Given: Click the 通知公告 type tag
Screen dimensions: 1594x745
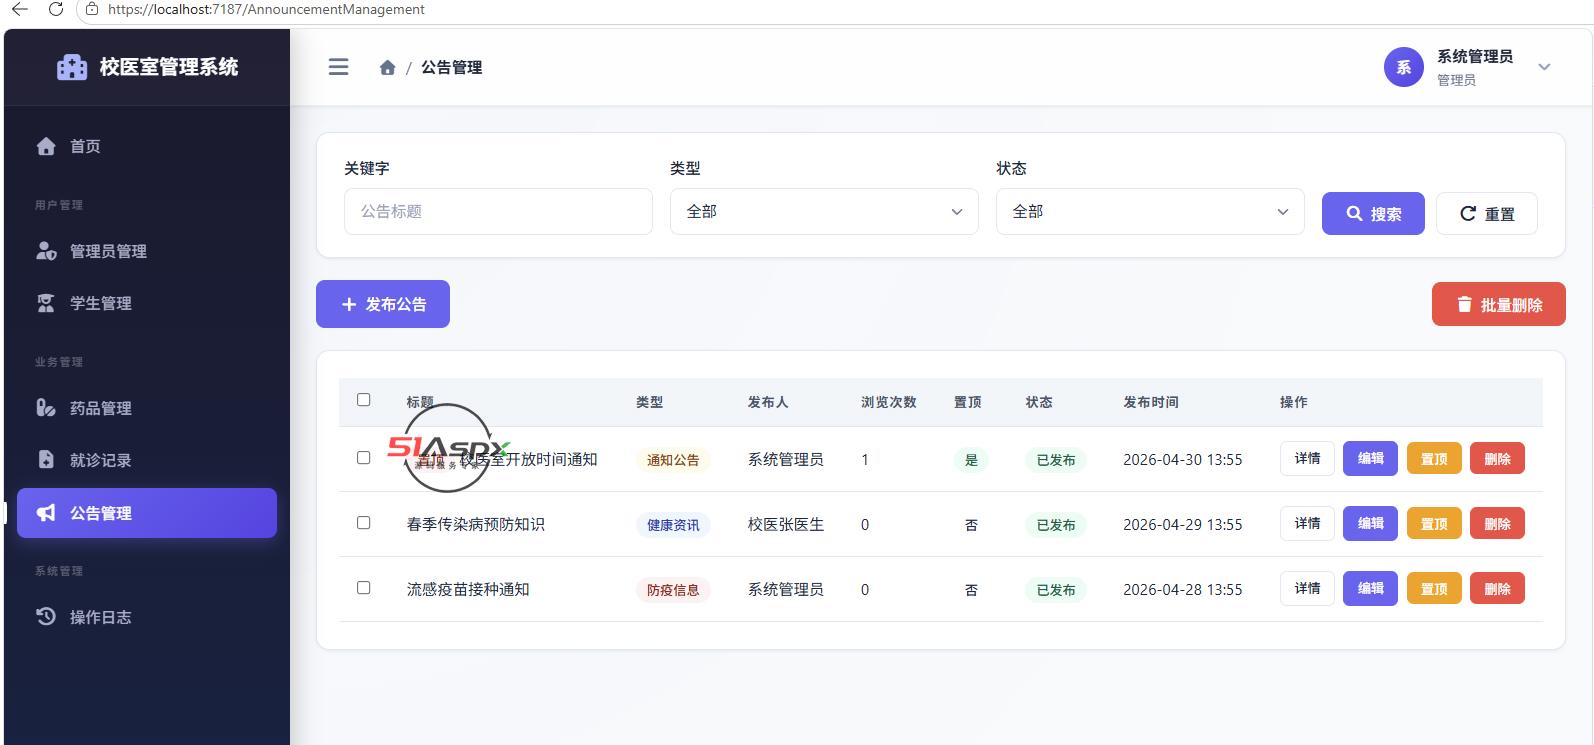Looking at the screenshot, I should click(673, 460).
